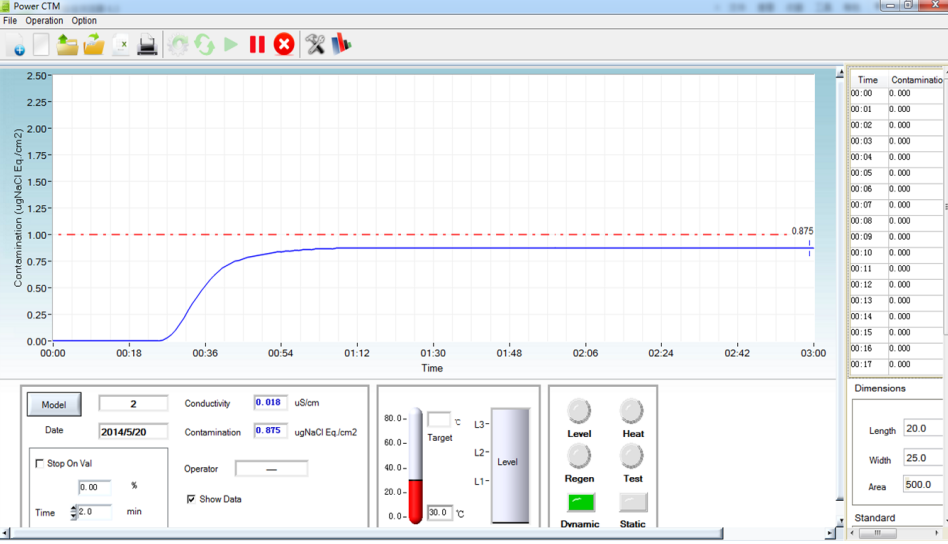948x544 pixels.
Task: Click the Time value stepper arrows
Action: coord(73,512)
